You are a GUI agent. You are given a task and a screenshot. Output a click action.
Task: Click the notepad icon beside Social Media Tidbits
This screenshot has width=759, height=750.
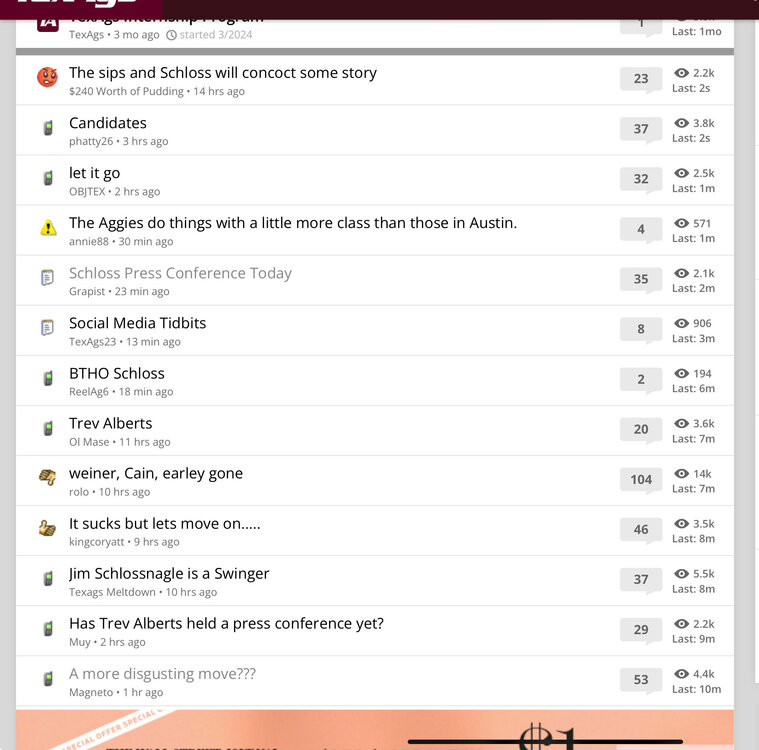pos(47,327)
